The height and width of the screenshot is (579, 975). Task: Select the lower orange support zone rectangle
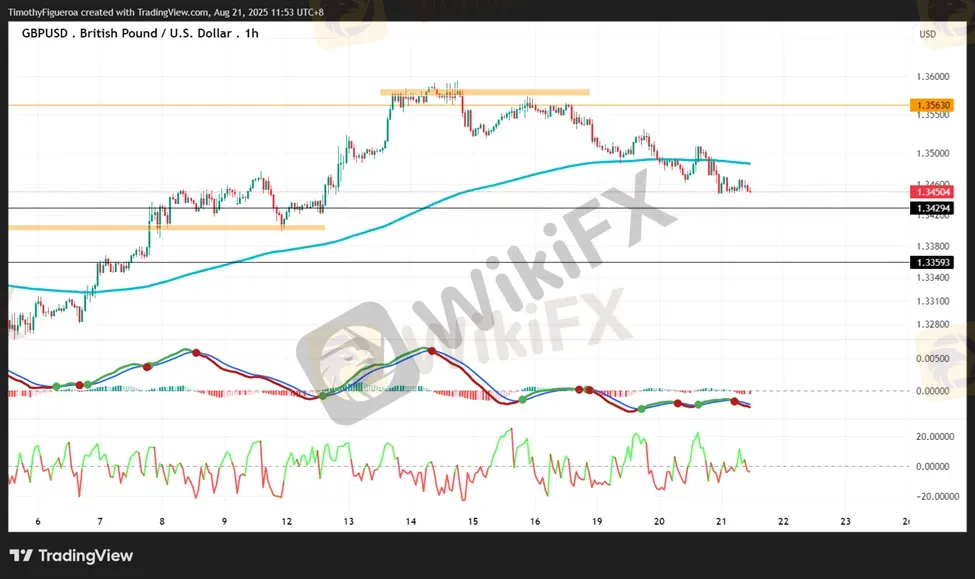point(166,228)
